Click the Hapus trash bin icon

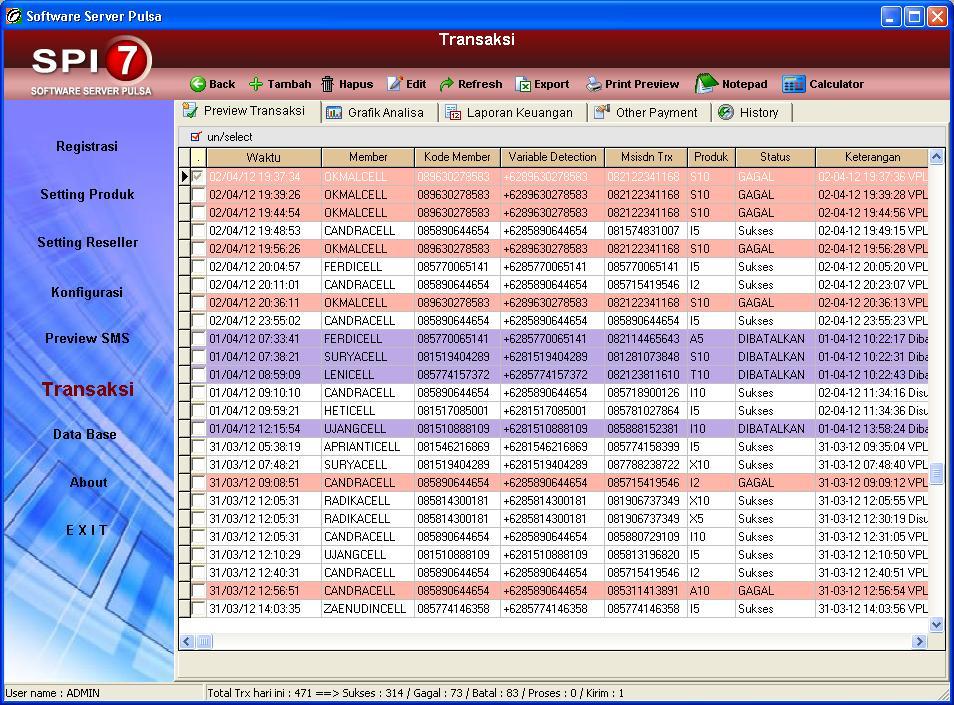tap(327, 84)
